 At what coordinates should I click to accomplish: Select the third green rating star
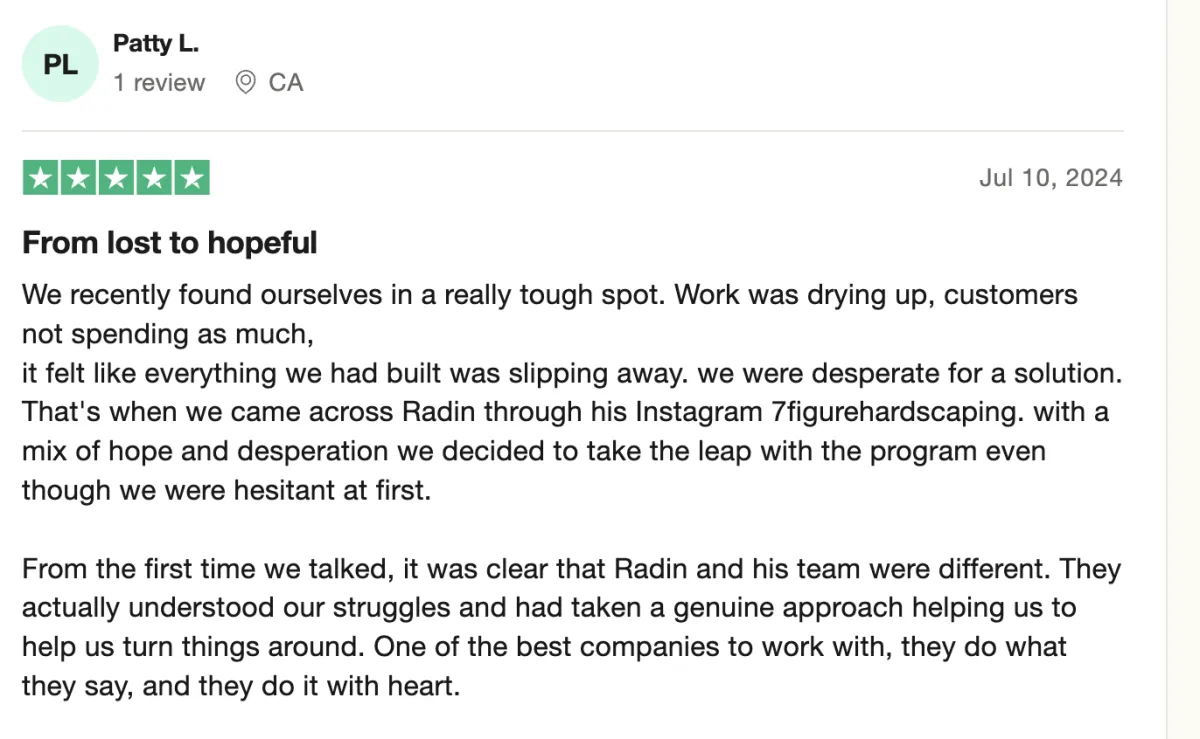coord(116,178)
